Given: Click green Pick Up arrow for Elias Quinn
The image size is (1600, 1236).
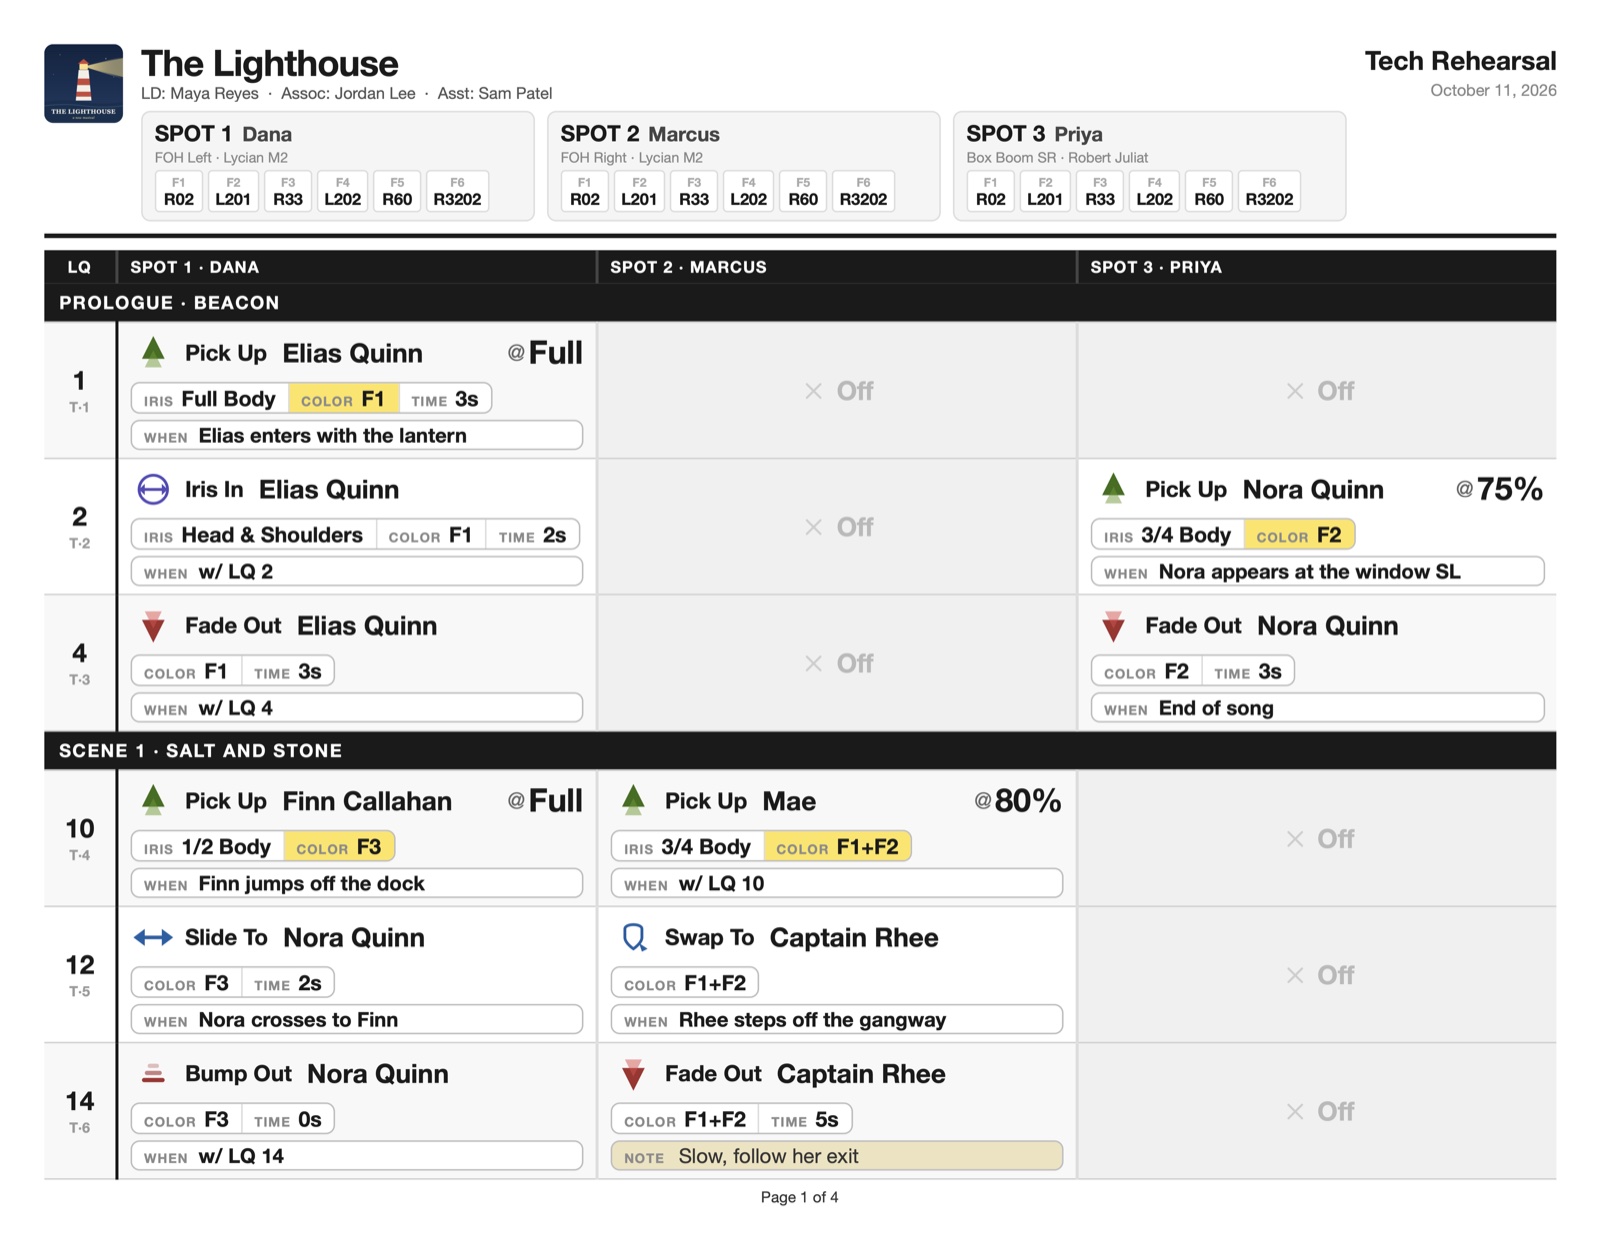Looking at the screenshot, I should 153,352.
